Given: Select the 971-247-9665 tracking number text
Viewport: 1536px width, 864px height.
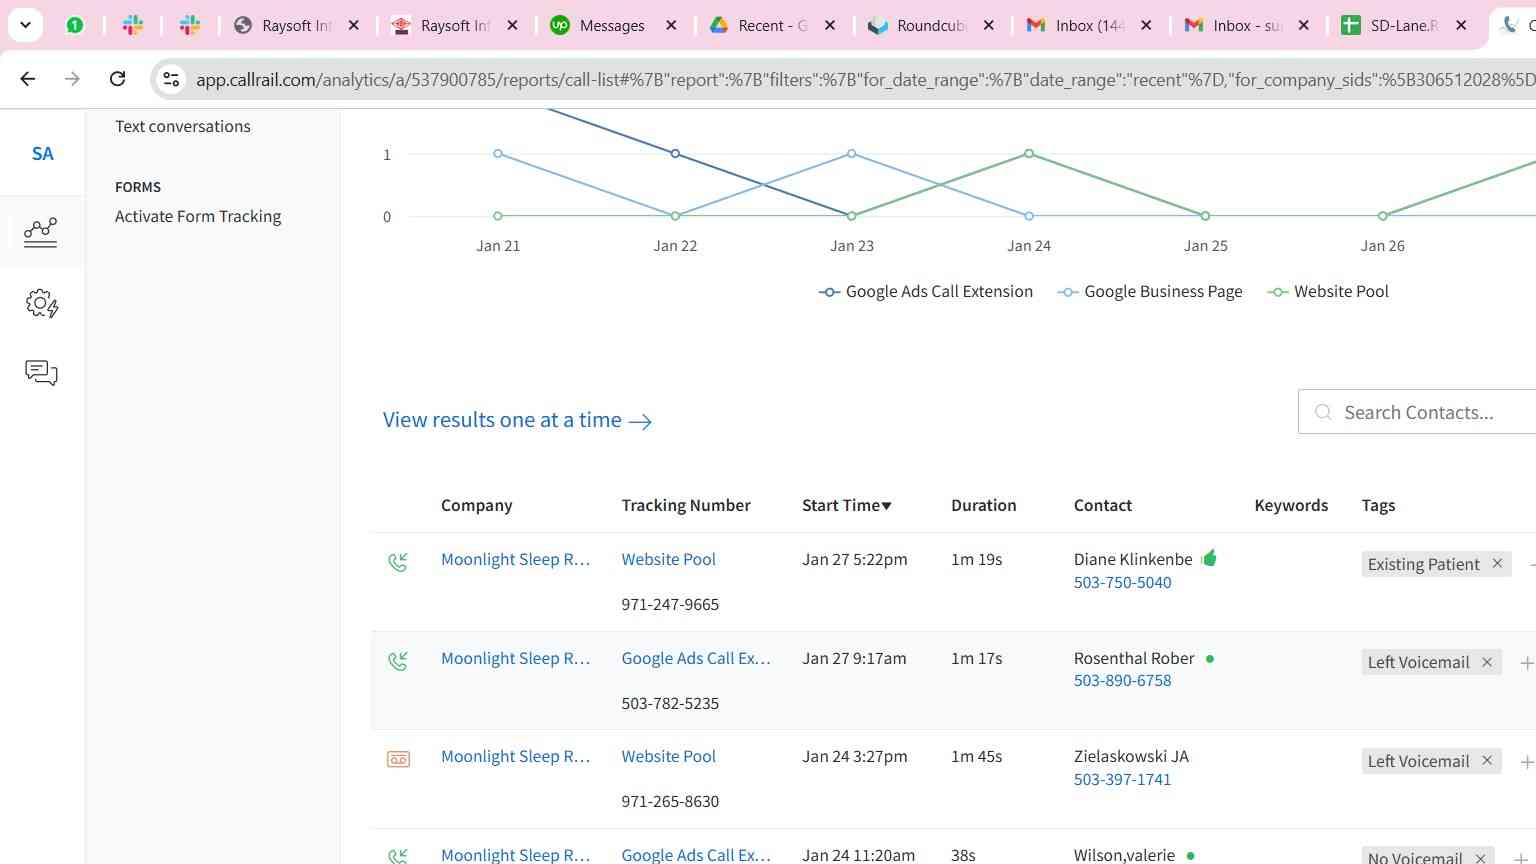Looking at the screenshot, I should click(x=670, y=604).
